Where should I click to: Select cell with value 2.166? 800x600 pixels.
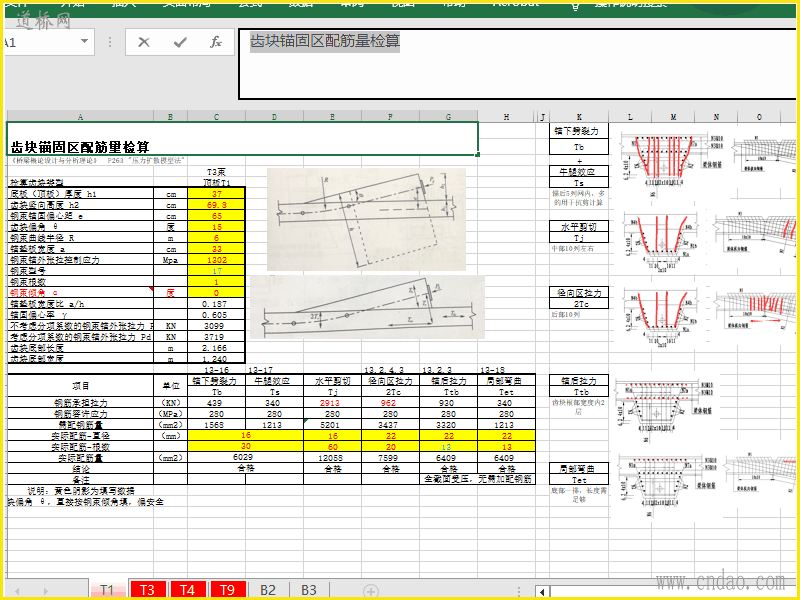[216, 348]
